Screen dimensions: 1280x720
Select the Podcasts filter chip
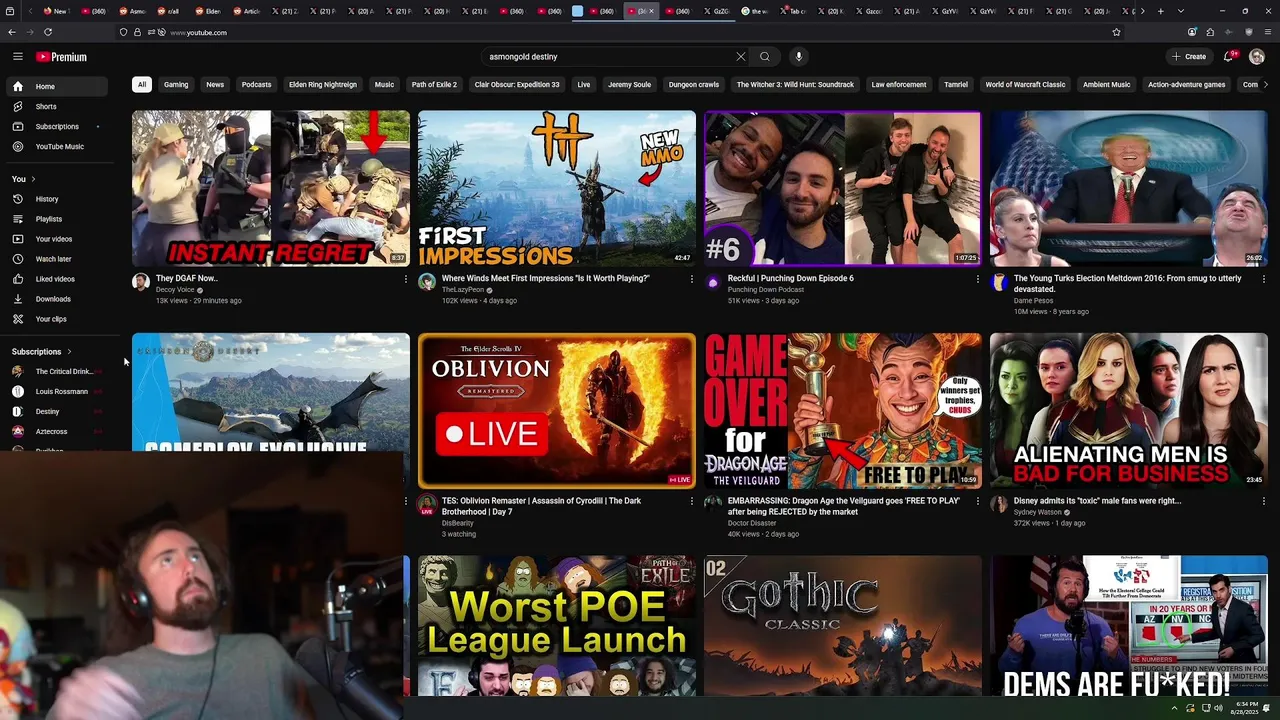(256, 85)
